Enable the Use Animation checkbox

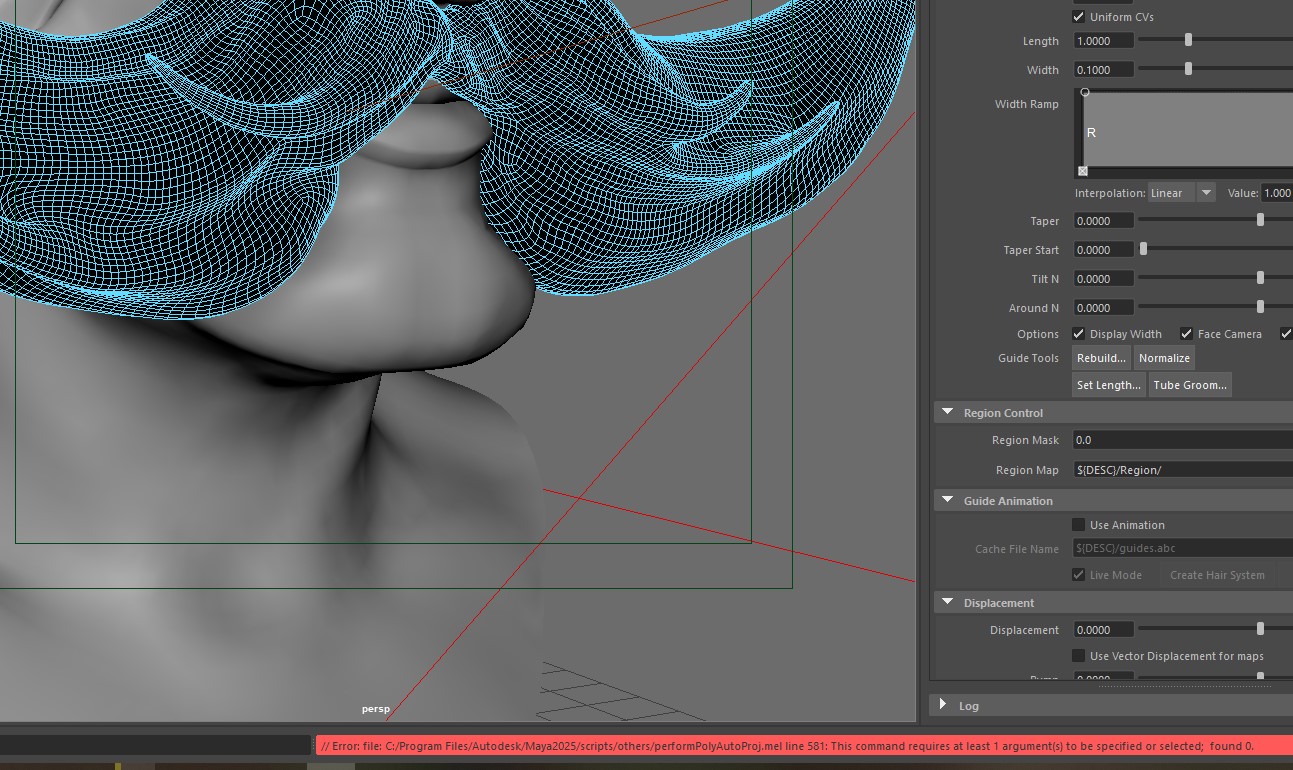[x=1079, y=525]
